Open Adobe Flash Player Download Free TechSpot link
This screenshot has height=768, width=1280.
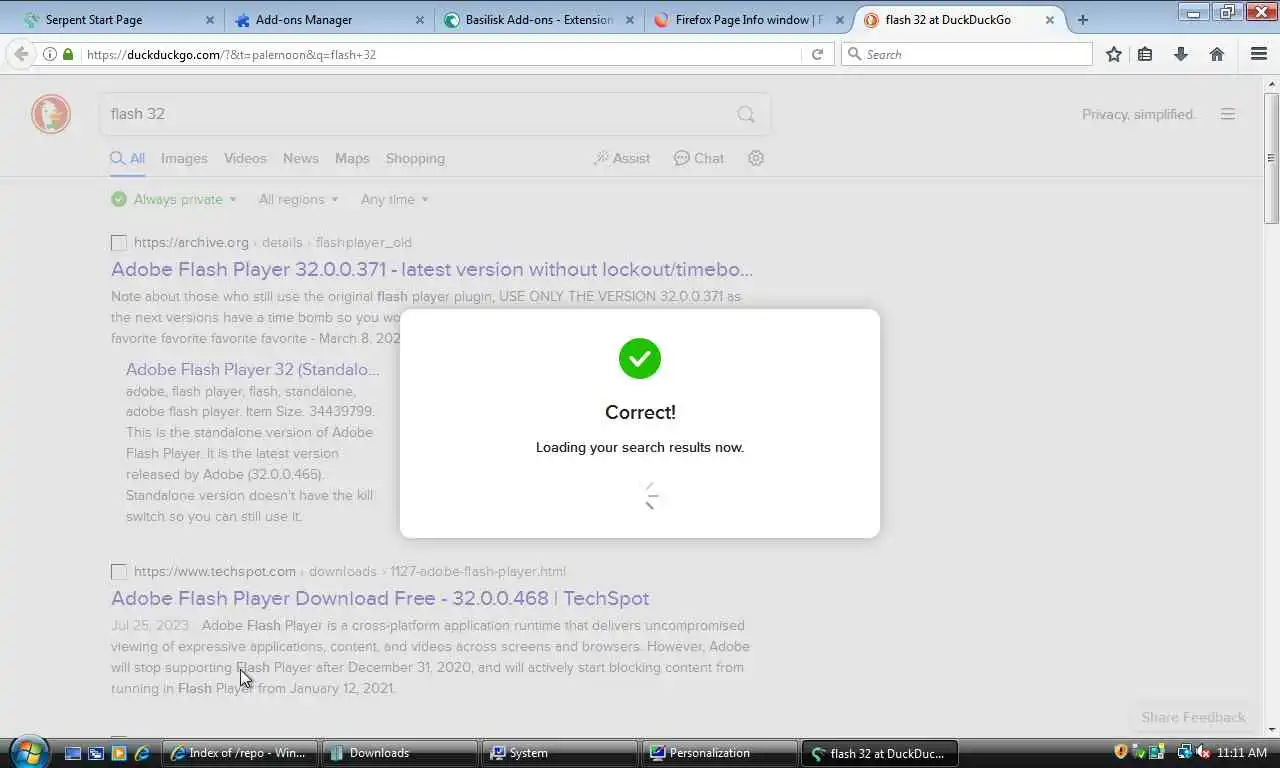tap(380, 598)
